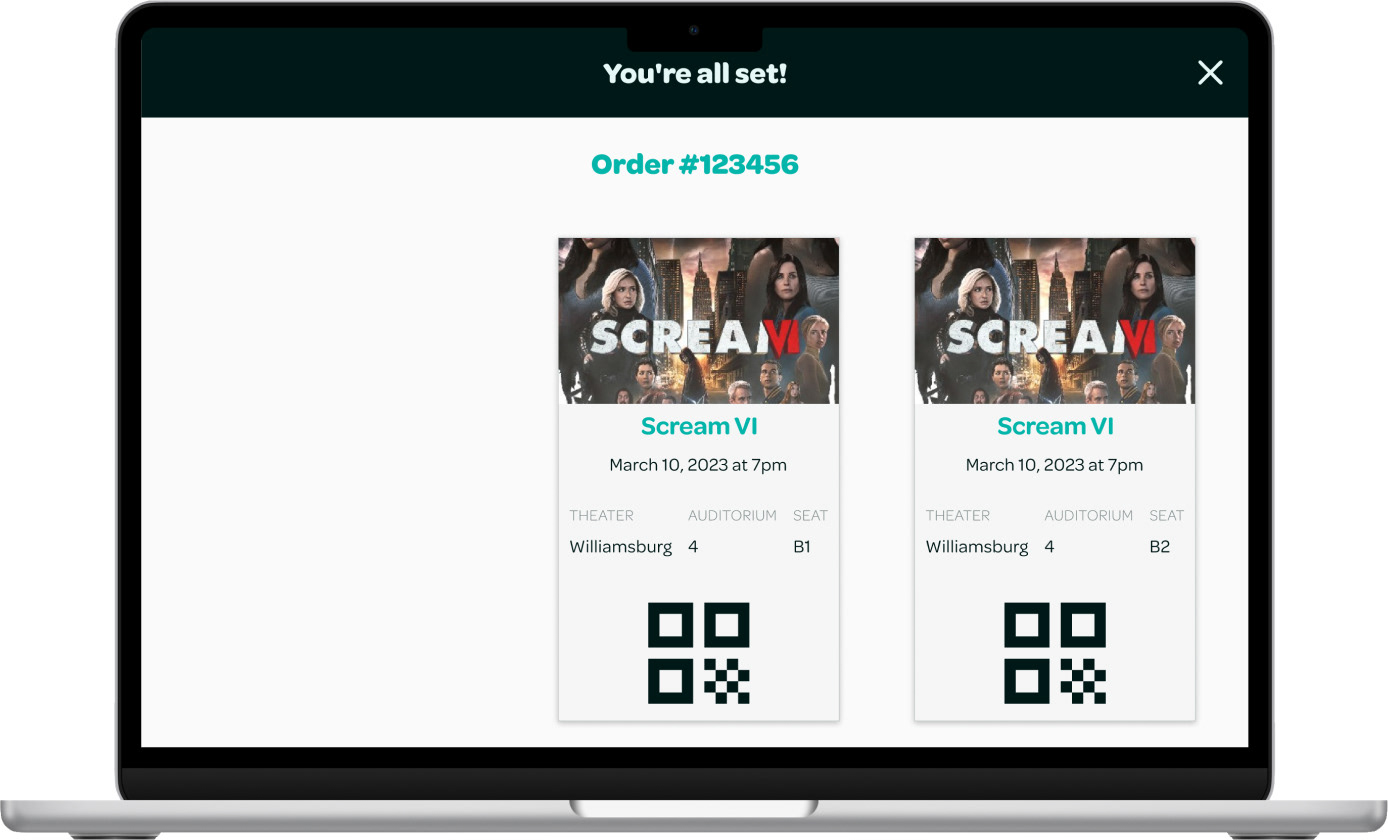Click the QR code on seat B2 ticket
1388x840 pixels.
(1054, 653)
